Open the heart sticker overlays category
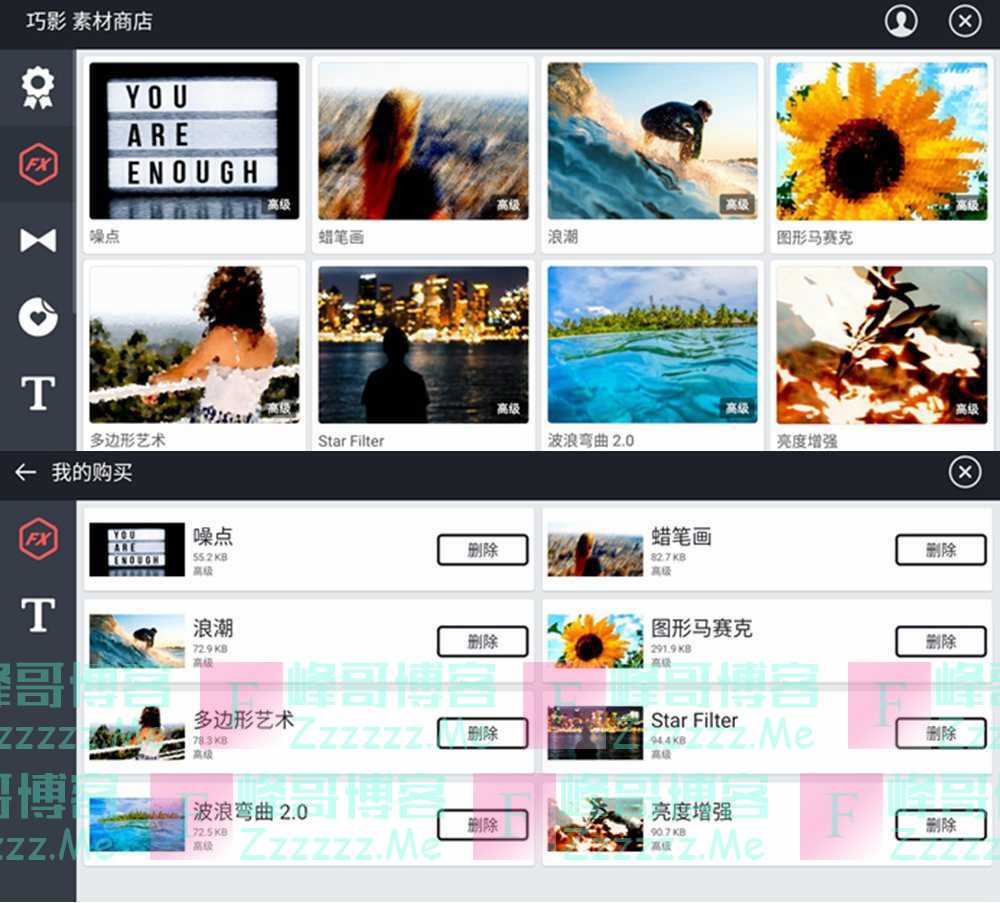This screenshot has width=1000, height=903. tap(38, 317)
